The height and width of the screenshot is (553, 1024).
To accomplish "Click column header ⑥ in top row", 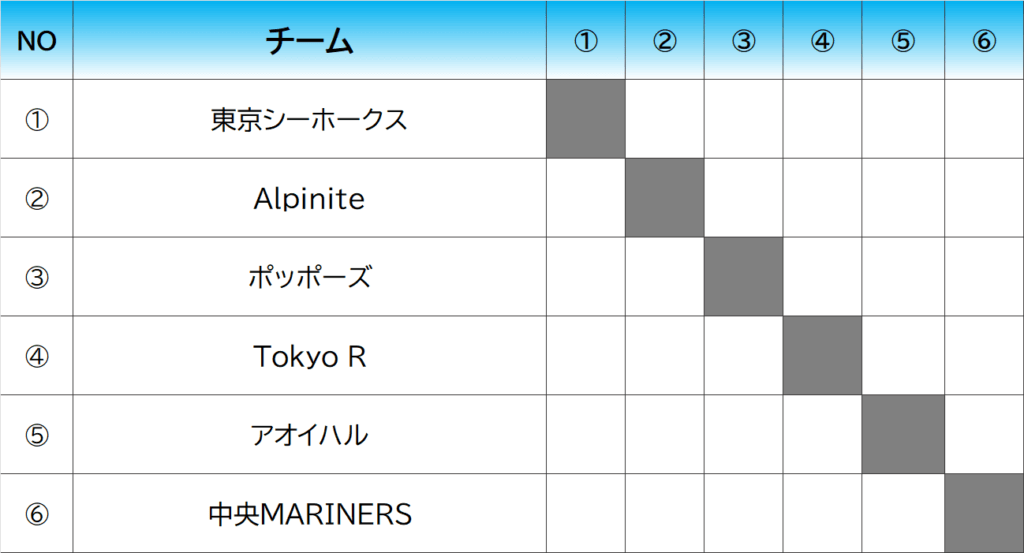I will (x=984, y=41).
